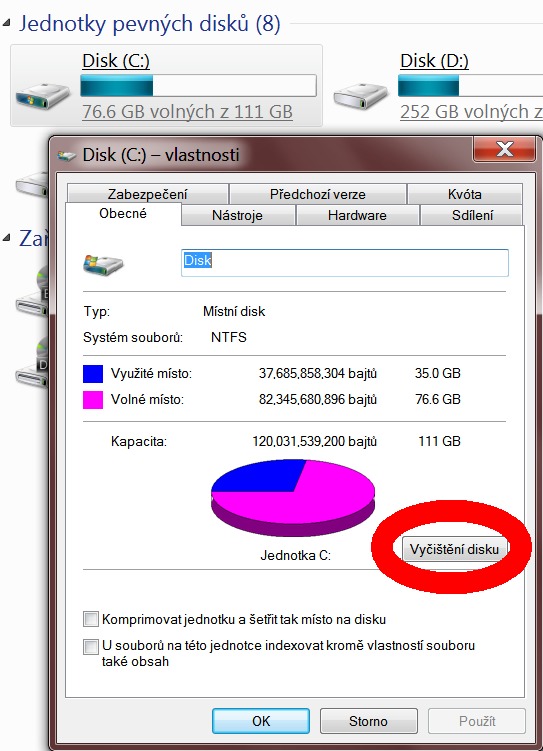This screenshot has width=543, height=751.
Task: Click the drive icon in the dialog title bar
Action: coord(66,155)
